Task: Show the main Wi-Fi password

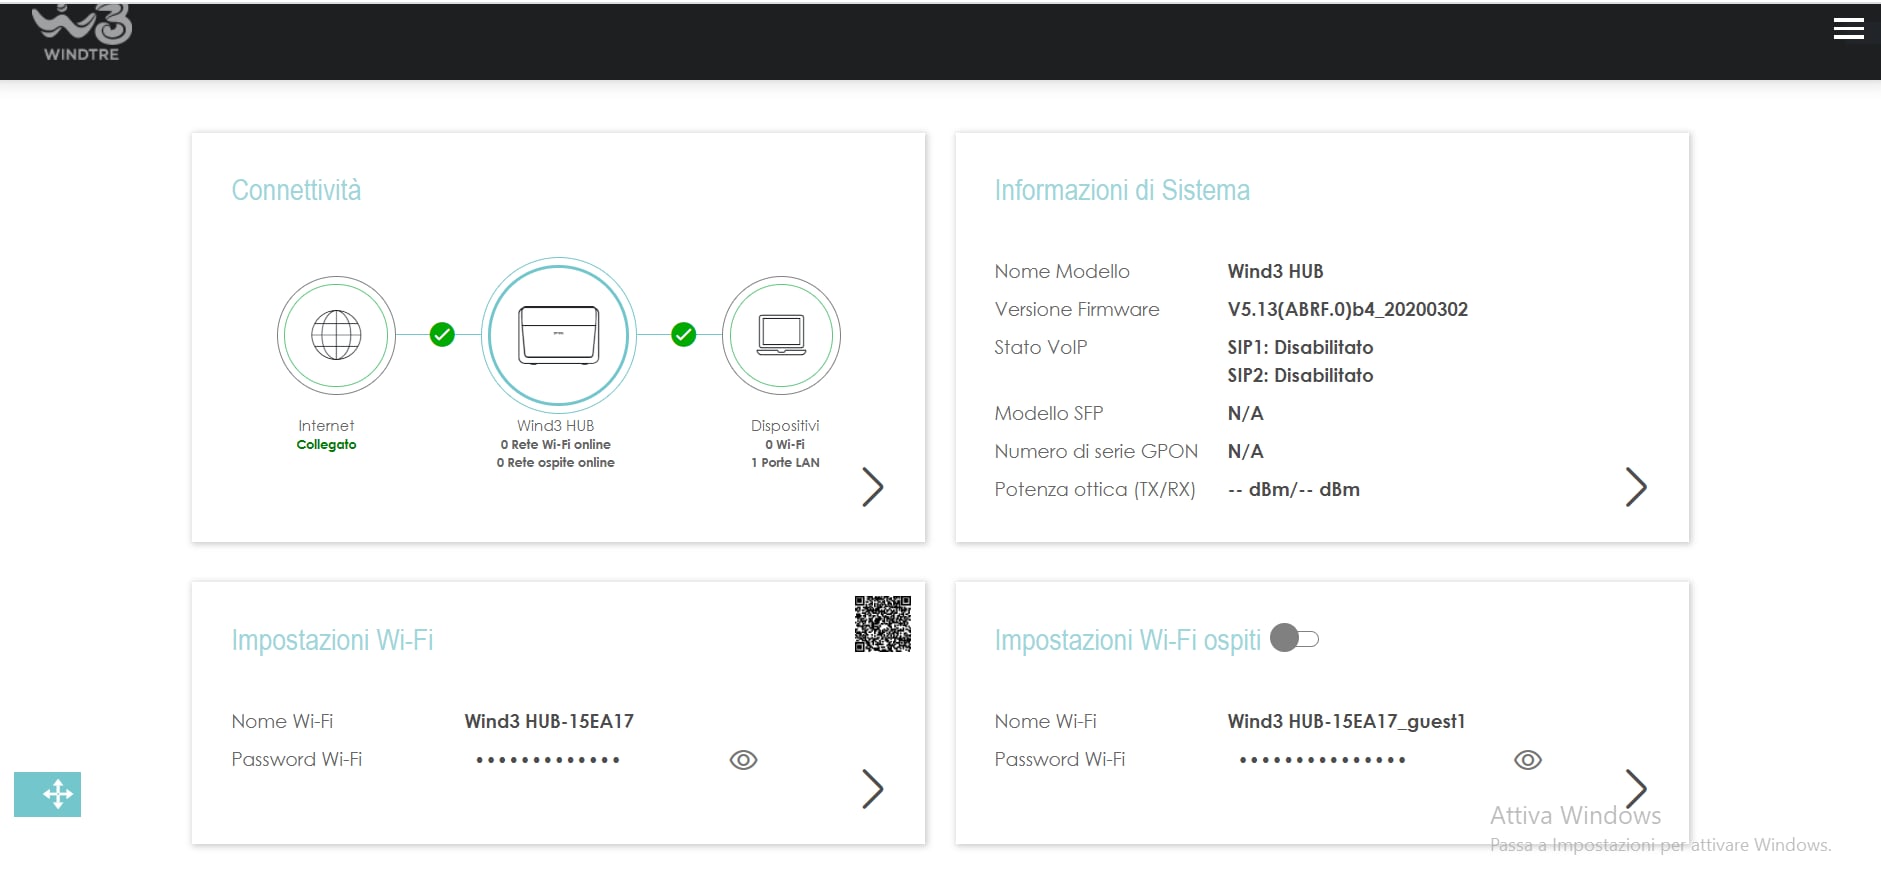Action: [x=743, y=760]
